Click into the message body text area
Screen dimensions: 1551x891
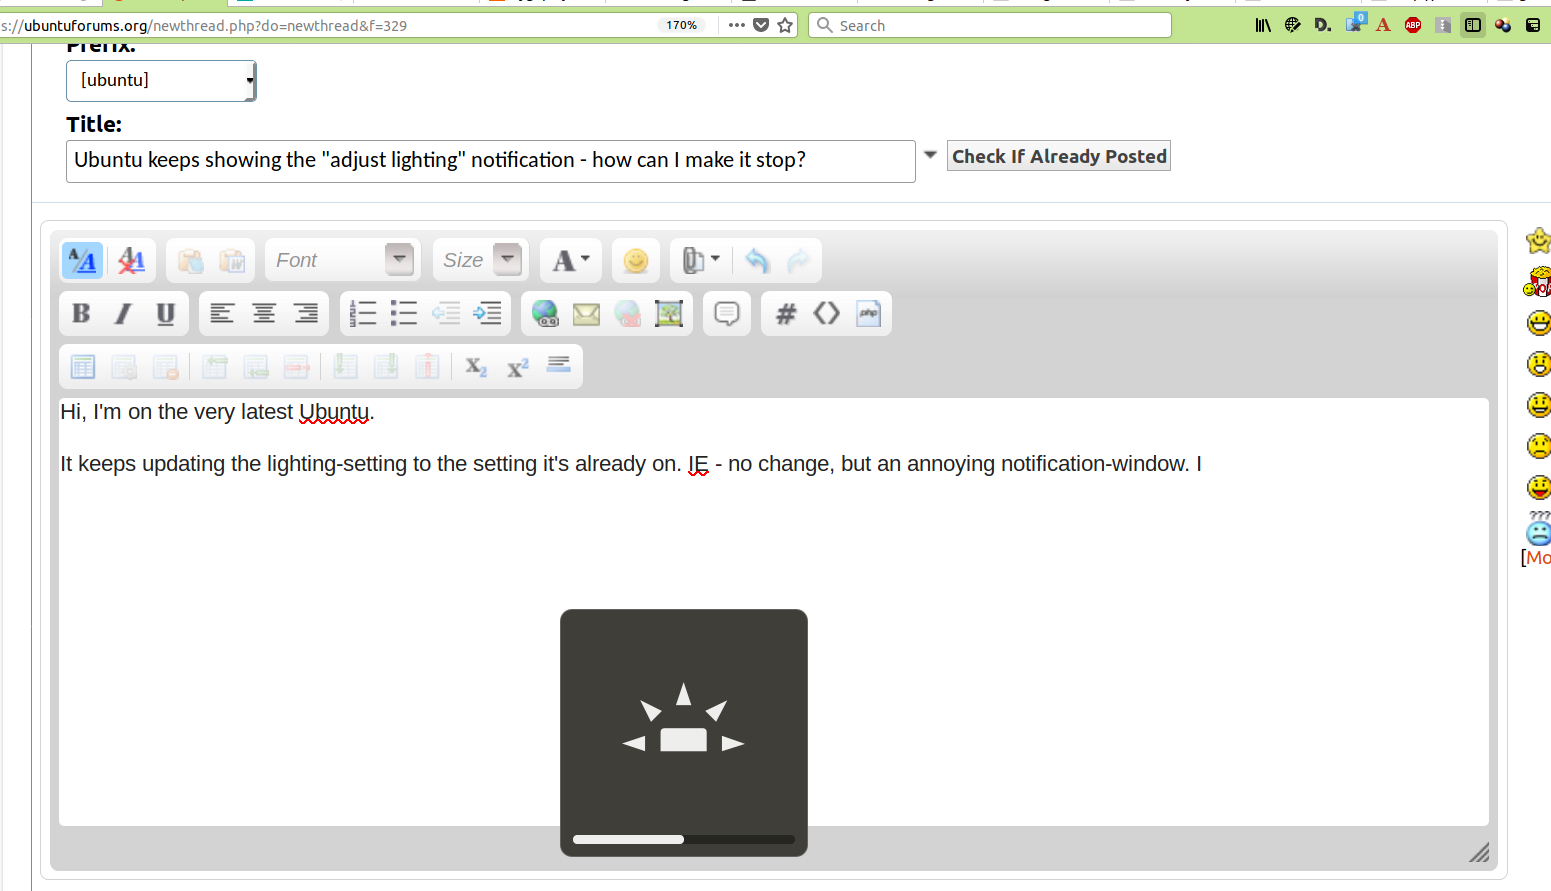773,611
